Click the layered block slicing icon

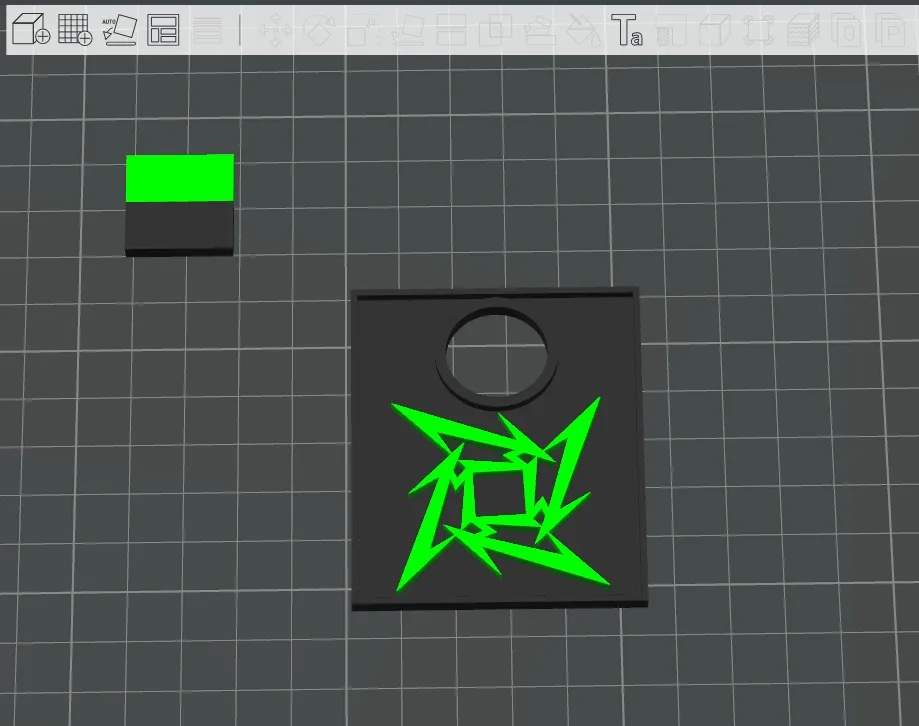tap(802, 31)
